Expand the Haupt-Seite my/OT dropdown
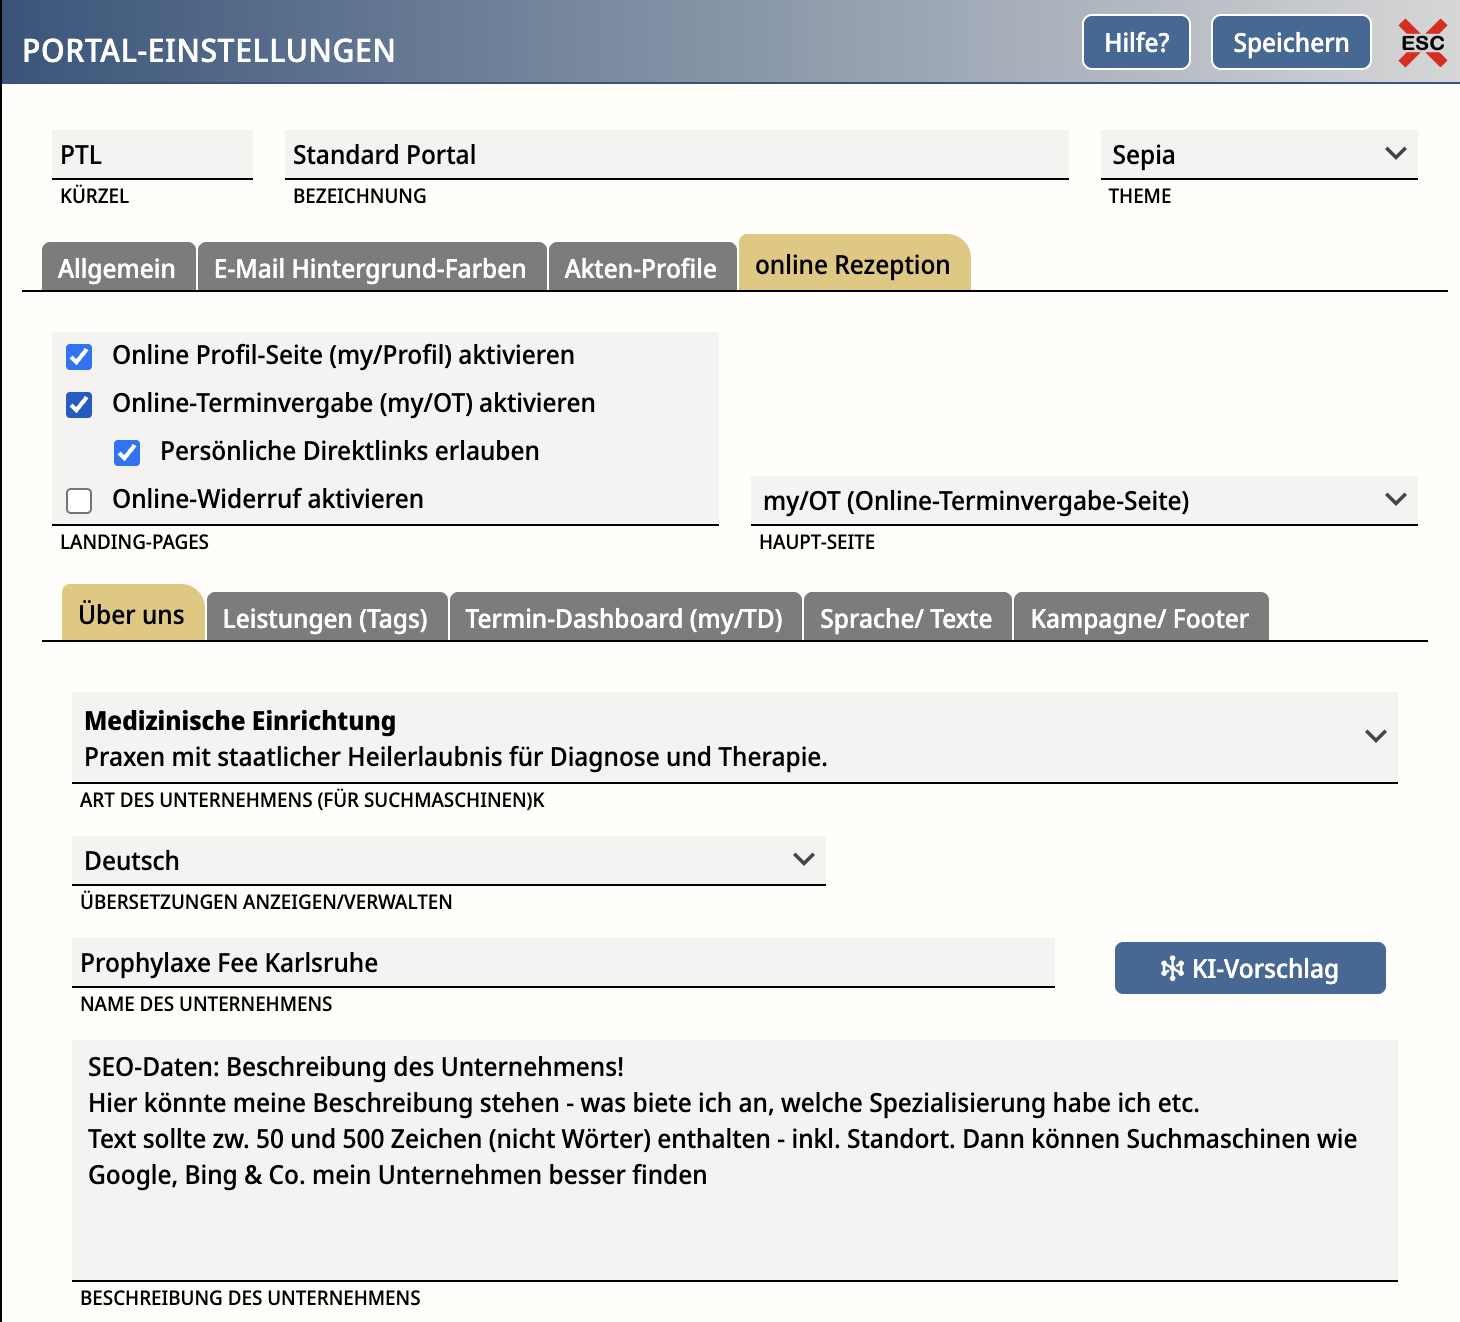Screen dimensions: 1460x1322 pos(1084,500)
